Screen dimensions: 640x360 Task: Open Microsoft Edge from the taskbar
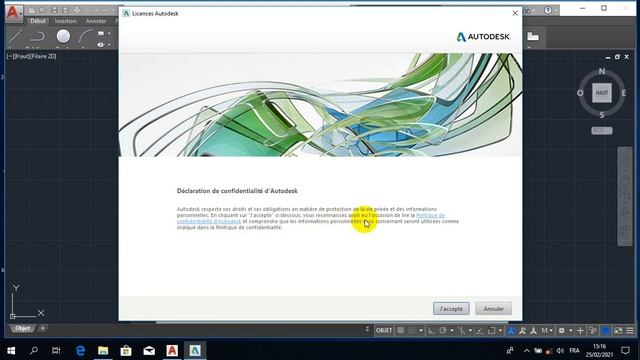pos(80,351)
